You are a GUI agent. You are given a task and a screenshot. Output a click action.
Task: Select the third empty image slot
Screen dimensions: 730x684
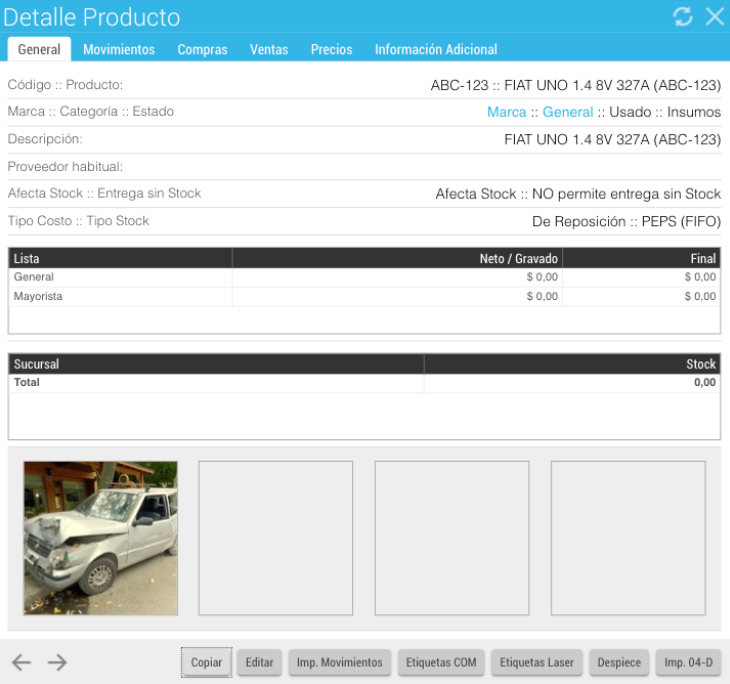click(x=452, y=538)
